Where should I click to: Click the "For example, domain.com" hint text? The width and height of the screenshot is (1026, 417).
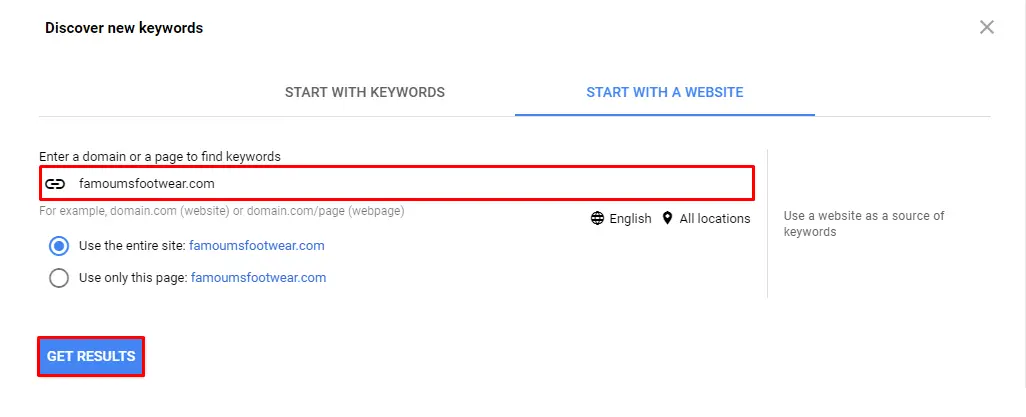[x=222, y=211]
